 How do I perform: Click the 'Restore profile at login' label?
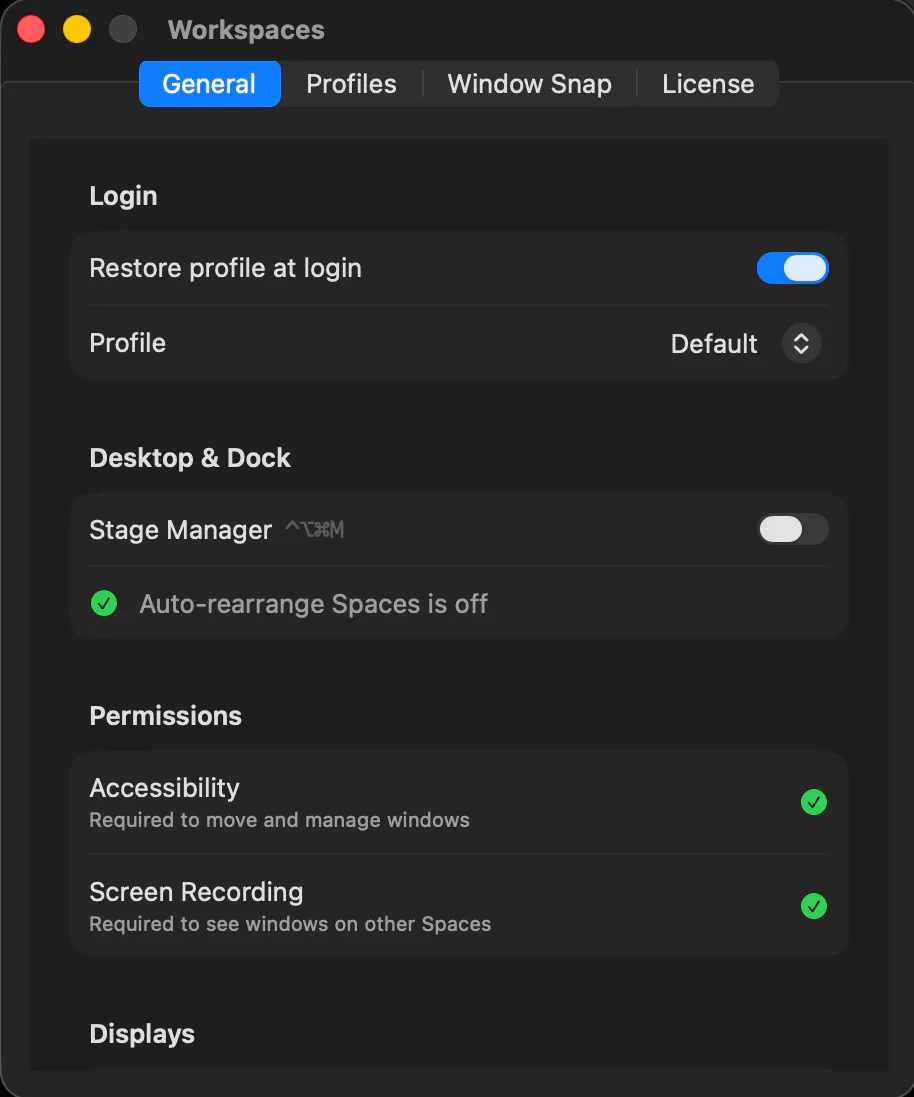(x=225, y=269)
